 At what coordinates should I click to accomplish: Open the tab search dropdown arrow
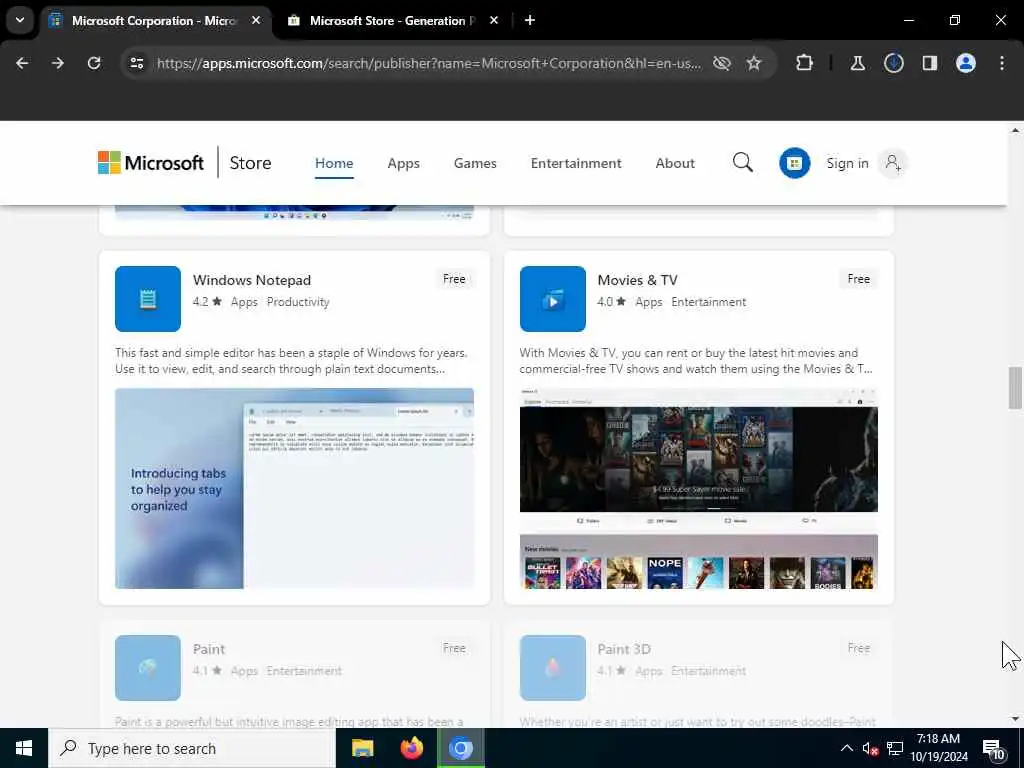pos(20,20)
